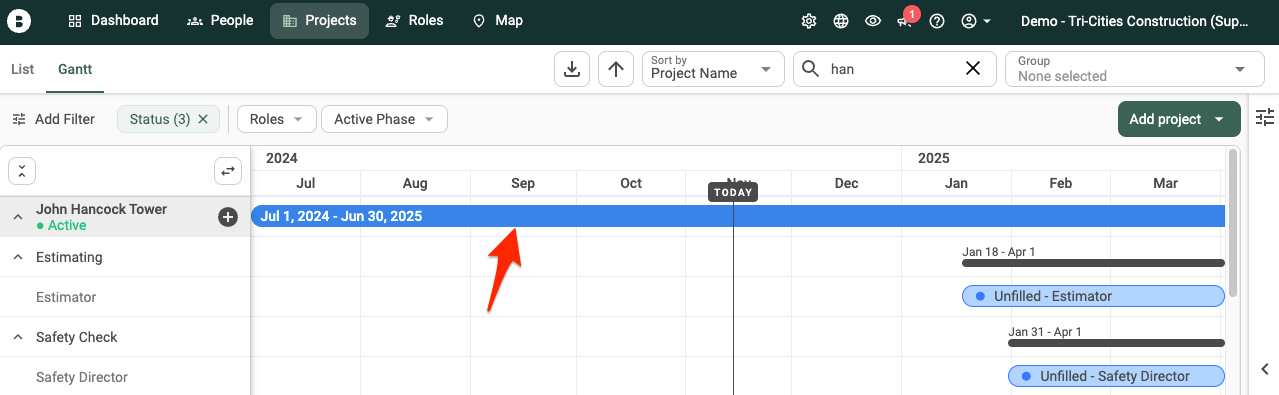Open display settings sliders icon at right
This screenshot has height=395, width=1279.
pyautogui.click(x=1264, y=116)
